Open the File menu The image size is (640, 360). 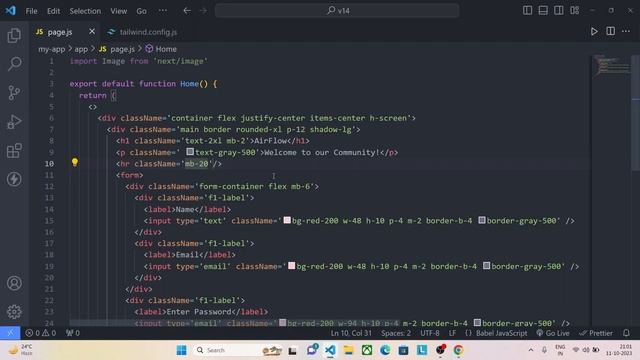pyautogui.click(x=31, y=11)
